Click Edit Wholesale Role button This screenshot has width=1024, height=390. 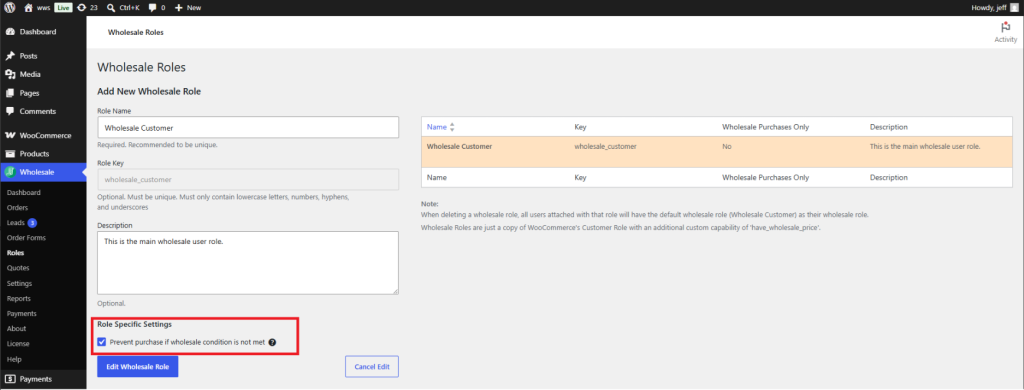(138, 366)
